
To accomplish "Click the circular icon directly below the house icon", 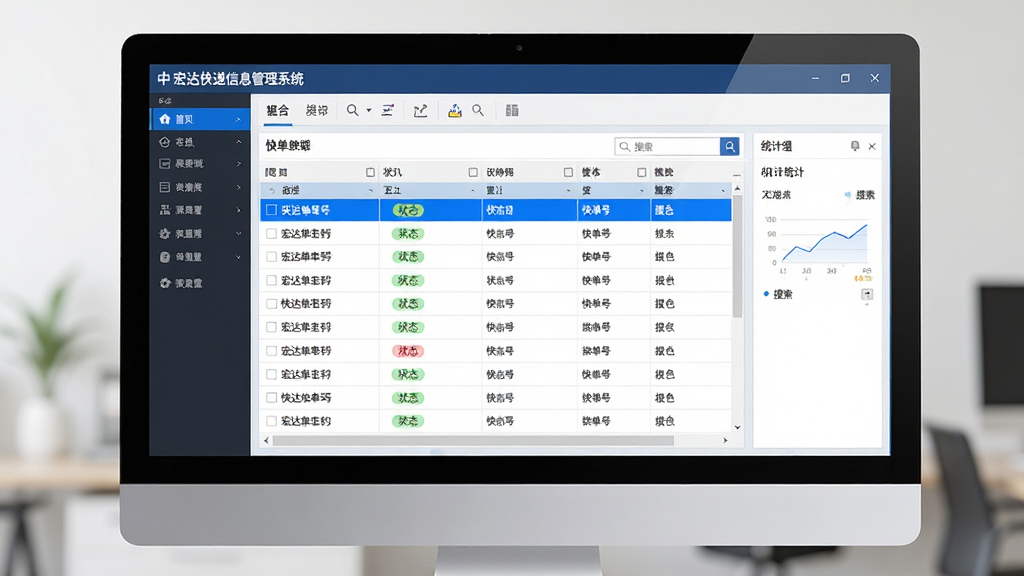I will coord(165,142).
